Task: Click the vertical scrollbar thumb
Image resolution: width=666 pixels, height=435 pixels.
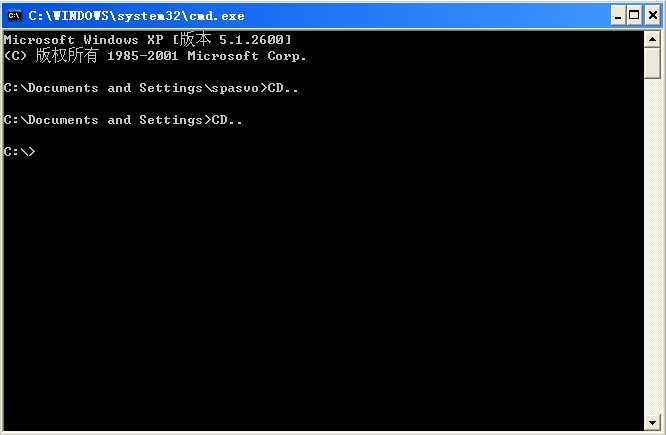Action: tap(652, 62)
